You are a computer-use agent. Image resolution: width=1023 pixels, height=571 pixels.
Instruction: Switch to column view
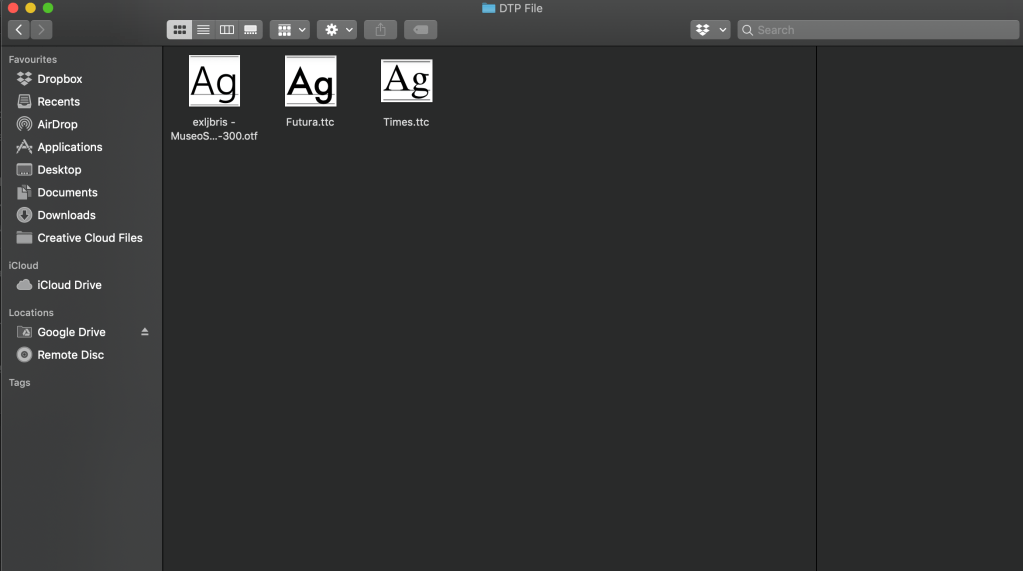227,30
